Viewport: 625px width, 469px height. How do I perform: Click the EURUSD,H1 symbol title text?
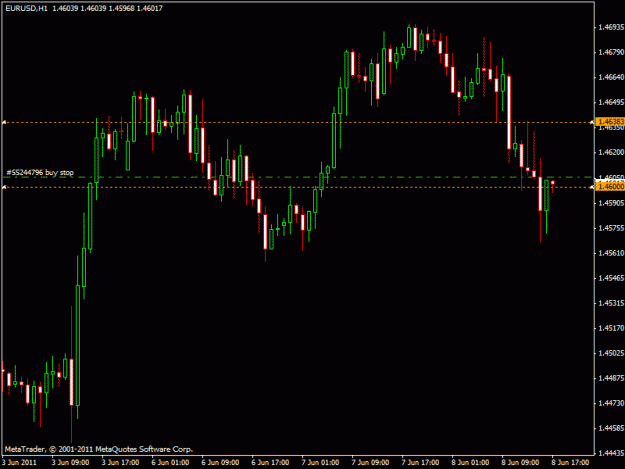26,8
